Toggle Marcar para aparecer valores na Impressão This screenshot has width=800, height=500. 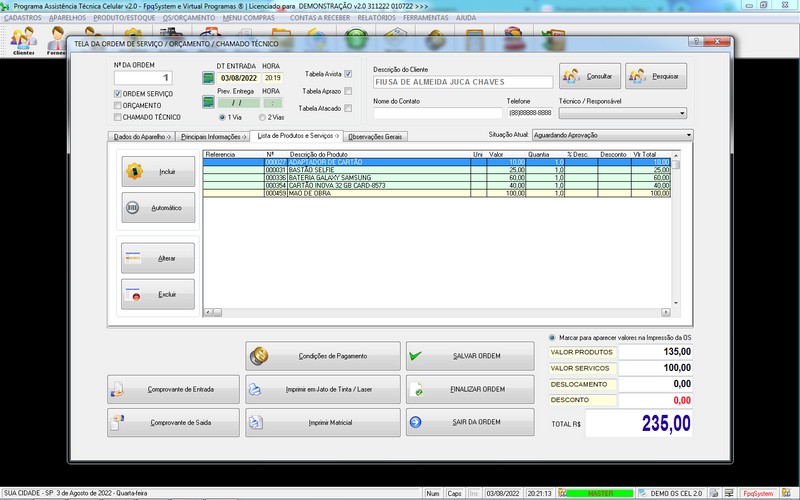click(x=552, y=338)
